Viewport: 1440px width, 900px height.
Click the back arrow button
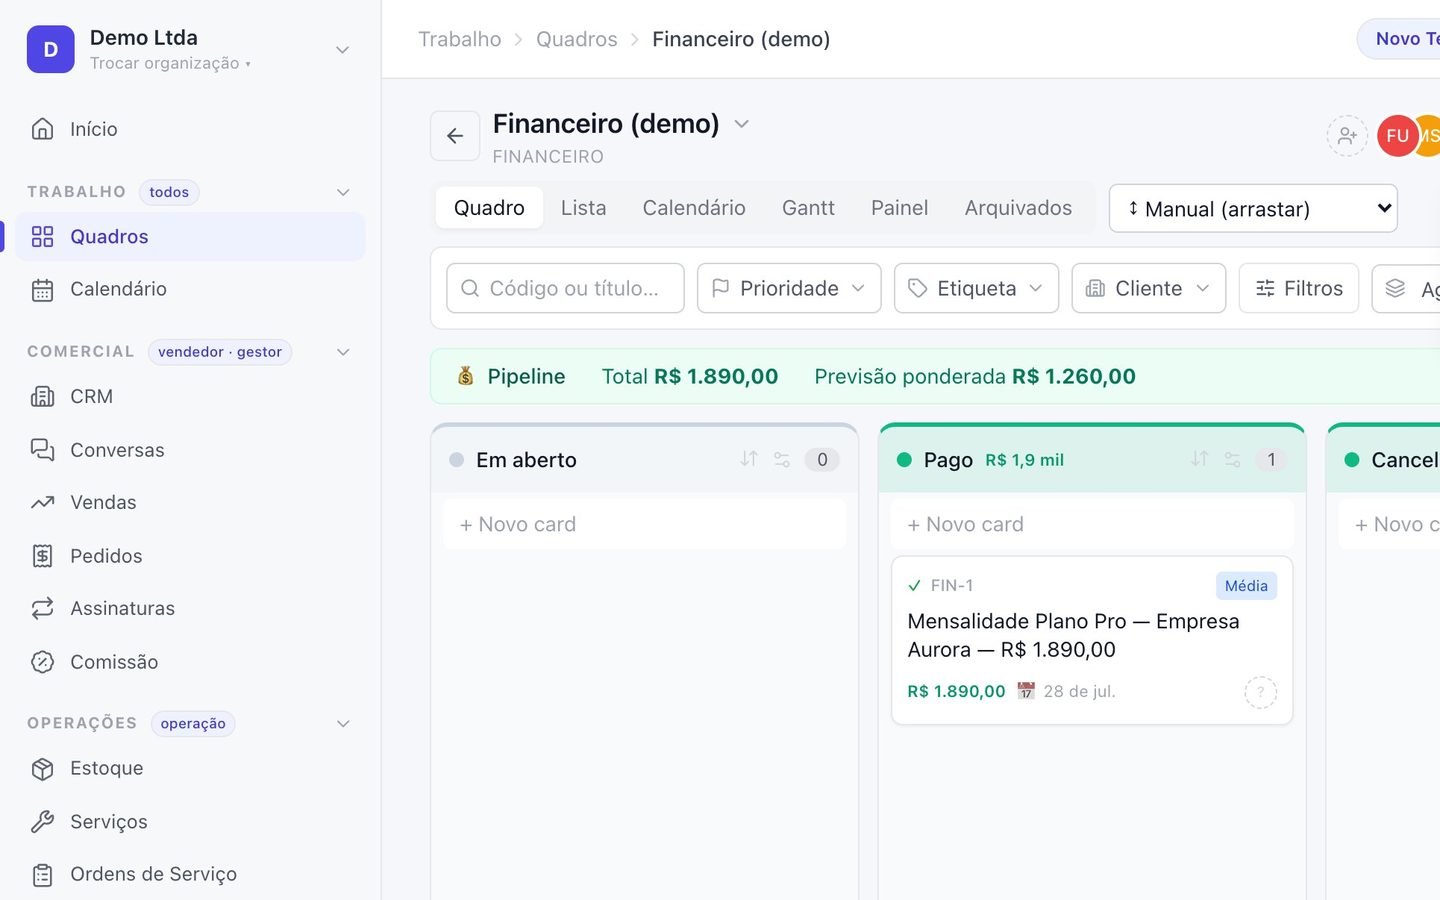pos(455,136)
